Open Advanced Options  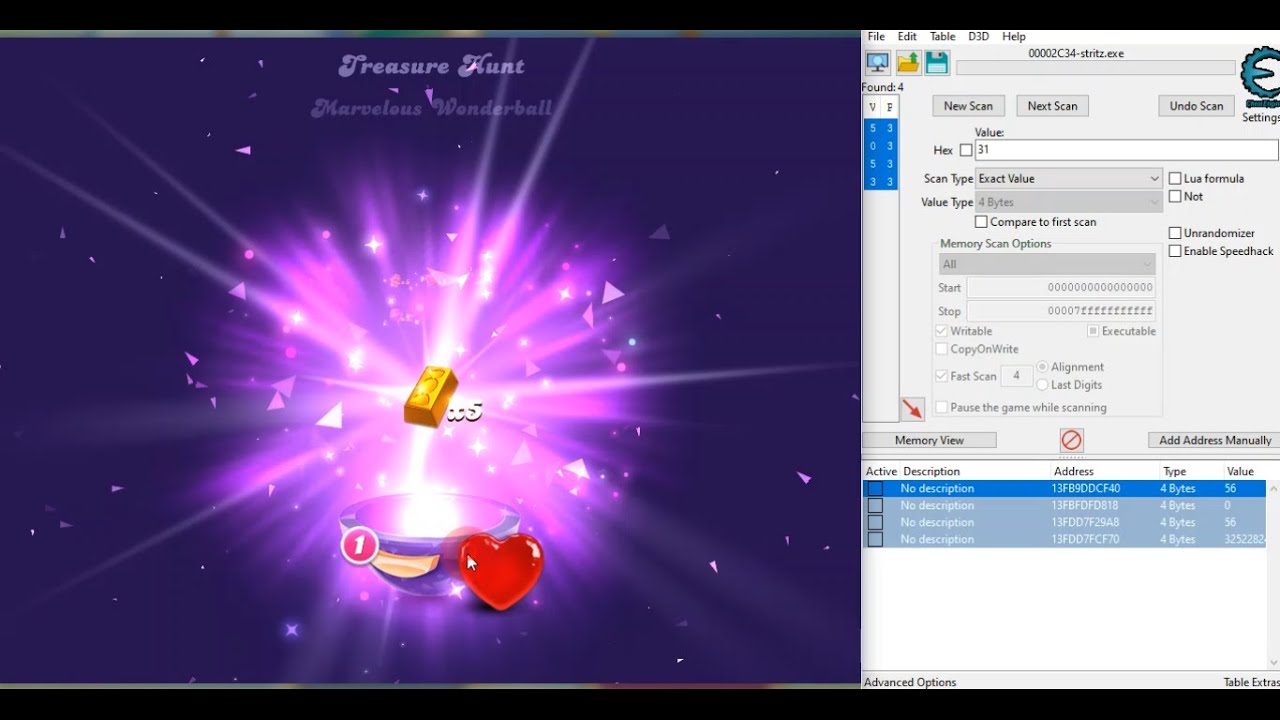[910, 682]
